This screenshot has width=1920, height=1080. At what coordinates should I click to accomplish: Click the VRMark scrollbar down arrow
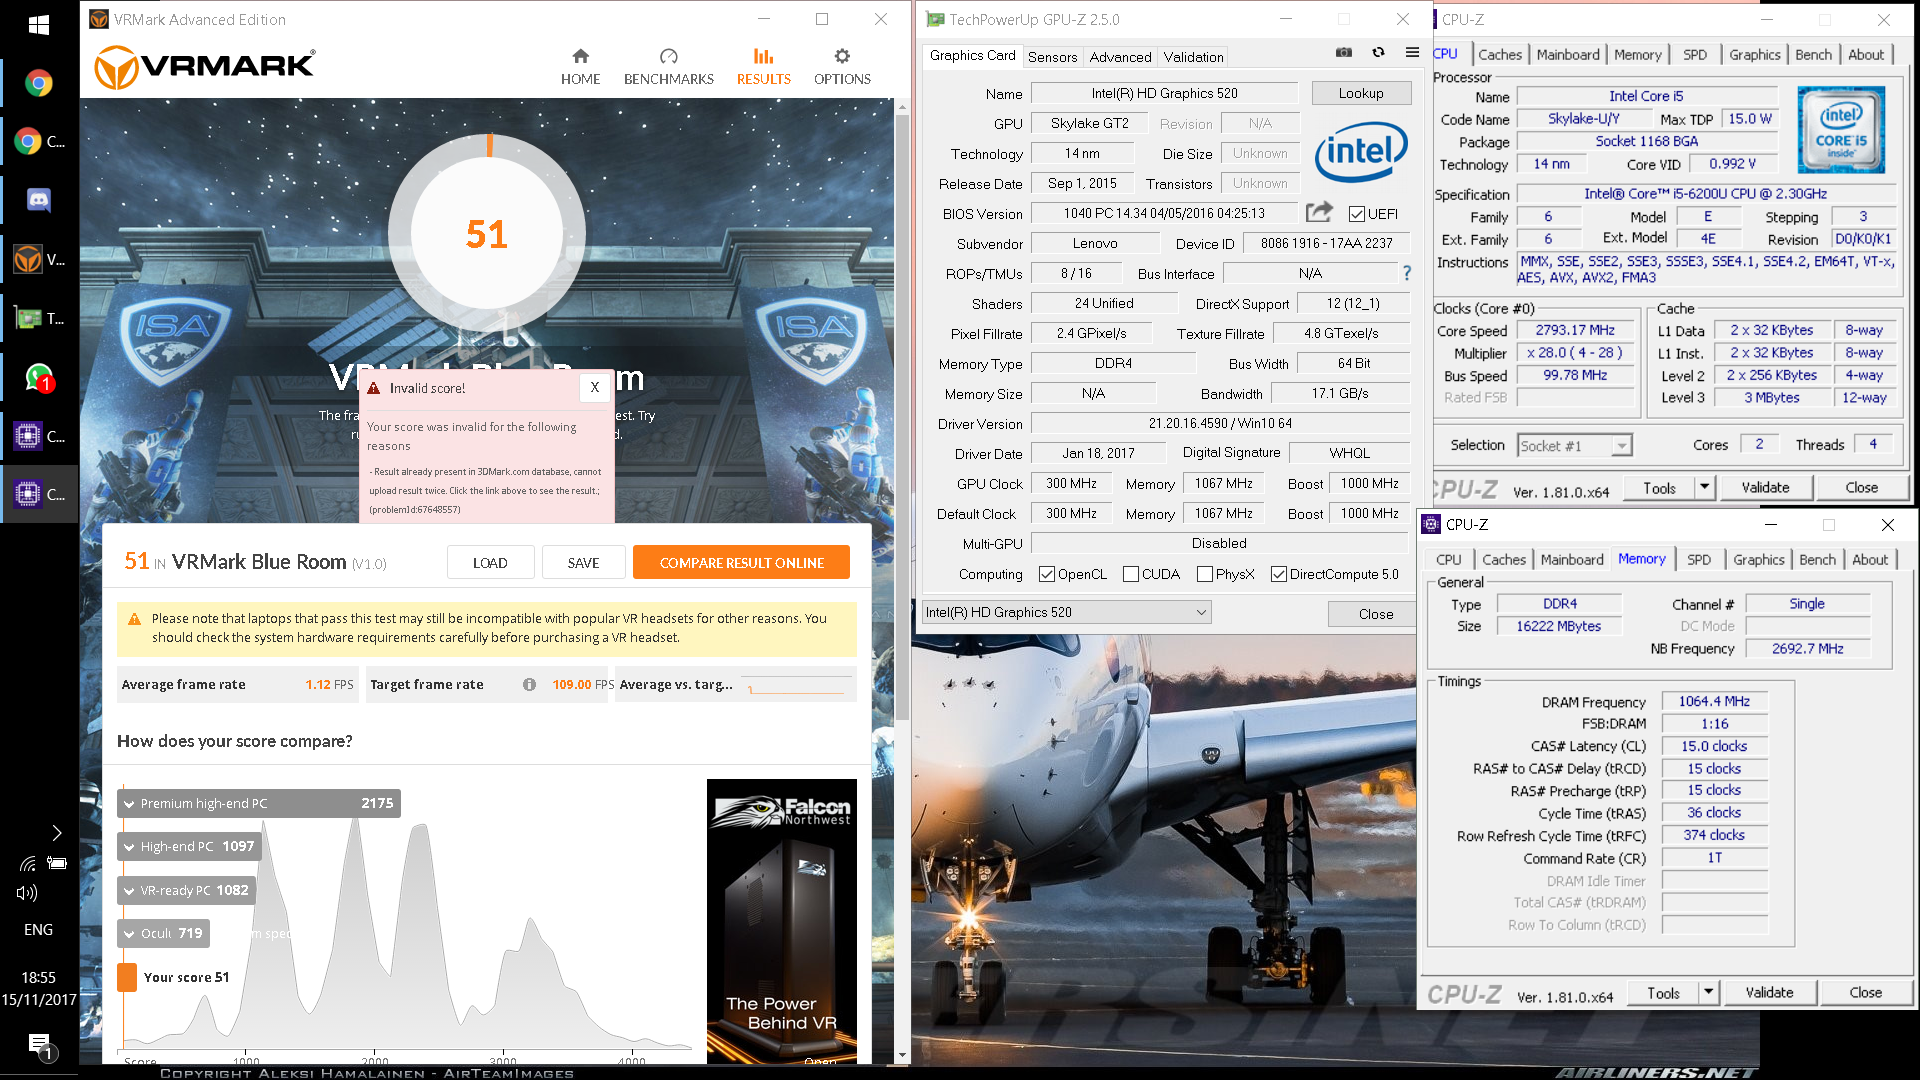[x=902, y=1054]
